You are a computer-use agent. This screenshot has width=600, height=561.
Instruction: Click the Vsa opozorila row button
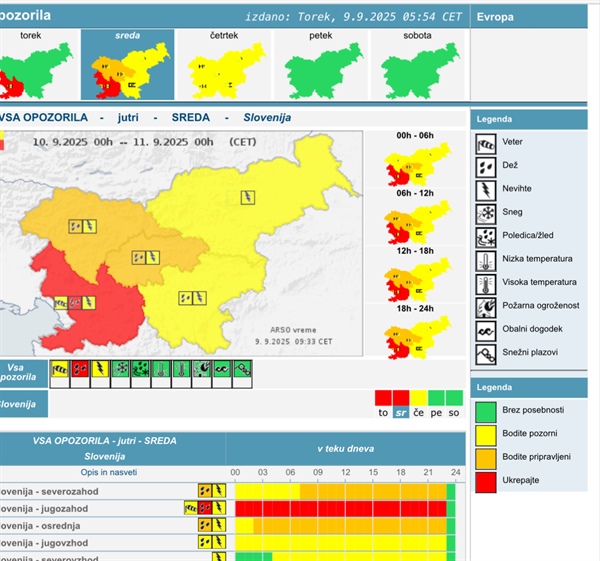click(x=24, y=373)
